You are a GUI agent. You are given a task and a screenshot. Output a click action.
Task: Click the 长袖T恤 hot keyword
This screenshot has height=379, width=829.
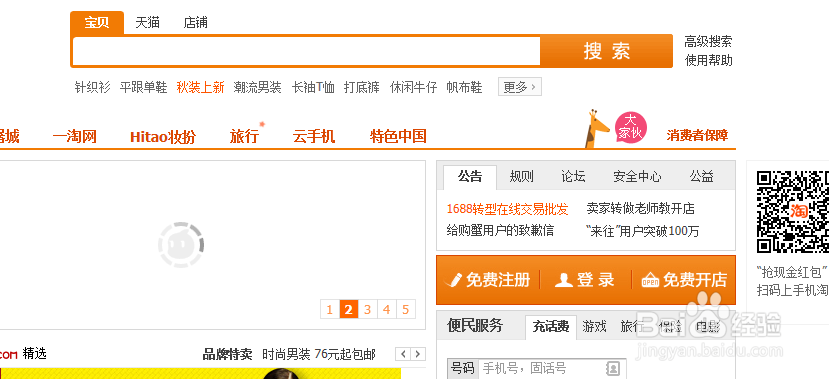point(313,87)
